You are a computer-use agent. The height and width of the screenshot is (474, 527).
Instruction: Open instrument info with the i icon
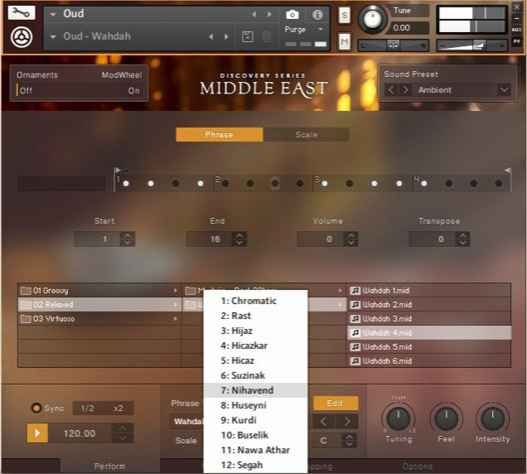tap(317, 14)
